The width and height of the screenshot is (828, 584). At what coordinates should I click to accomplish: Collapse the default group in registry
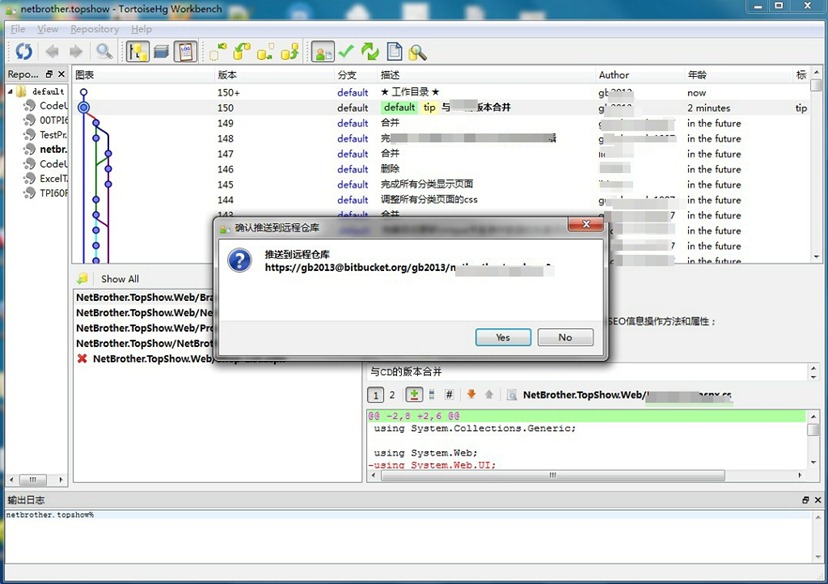[x=10, y=92]
